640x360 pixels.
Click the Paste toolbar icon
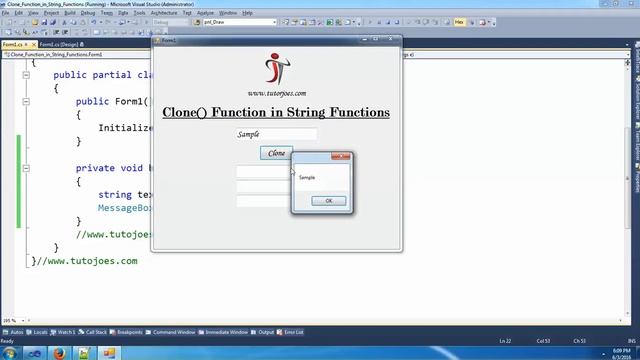[82, 22]
